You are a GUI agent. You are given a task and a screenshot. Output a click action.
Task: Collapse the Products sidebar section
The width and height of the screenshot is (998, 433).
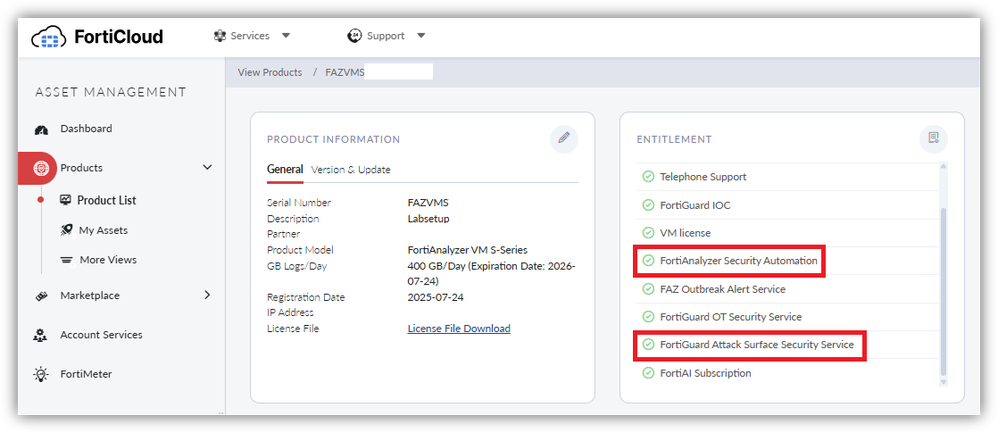207,168
